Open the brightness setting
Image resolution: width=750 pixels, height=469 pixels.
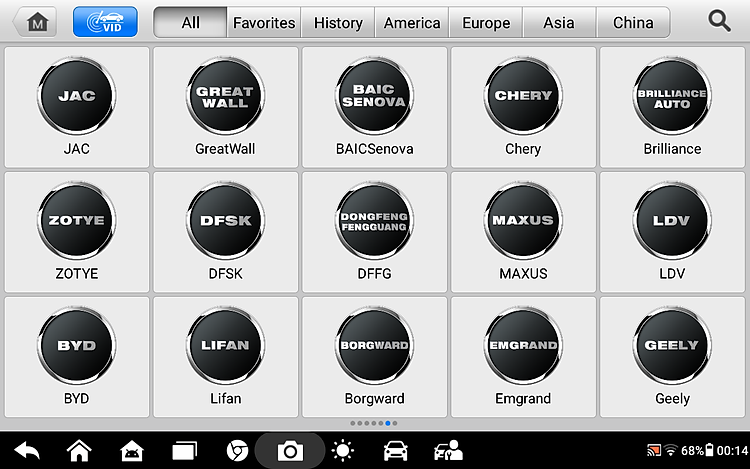pos(342,451)
